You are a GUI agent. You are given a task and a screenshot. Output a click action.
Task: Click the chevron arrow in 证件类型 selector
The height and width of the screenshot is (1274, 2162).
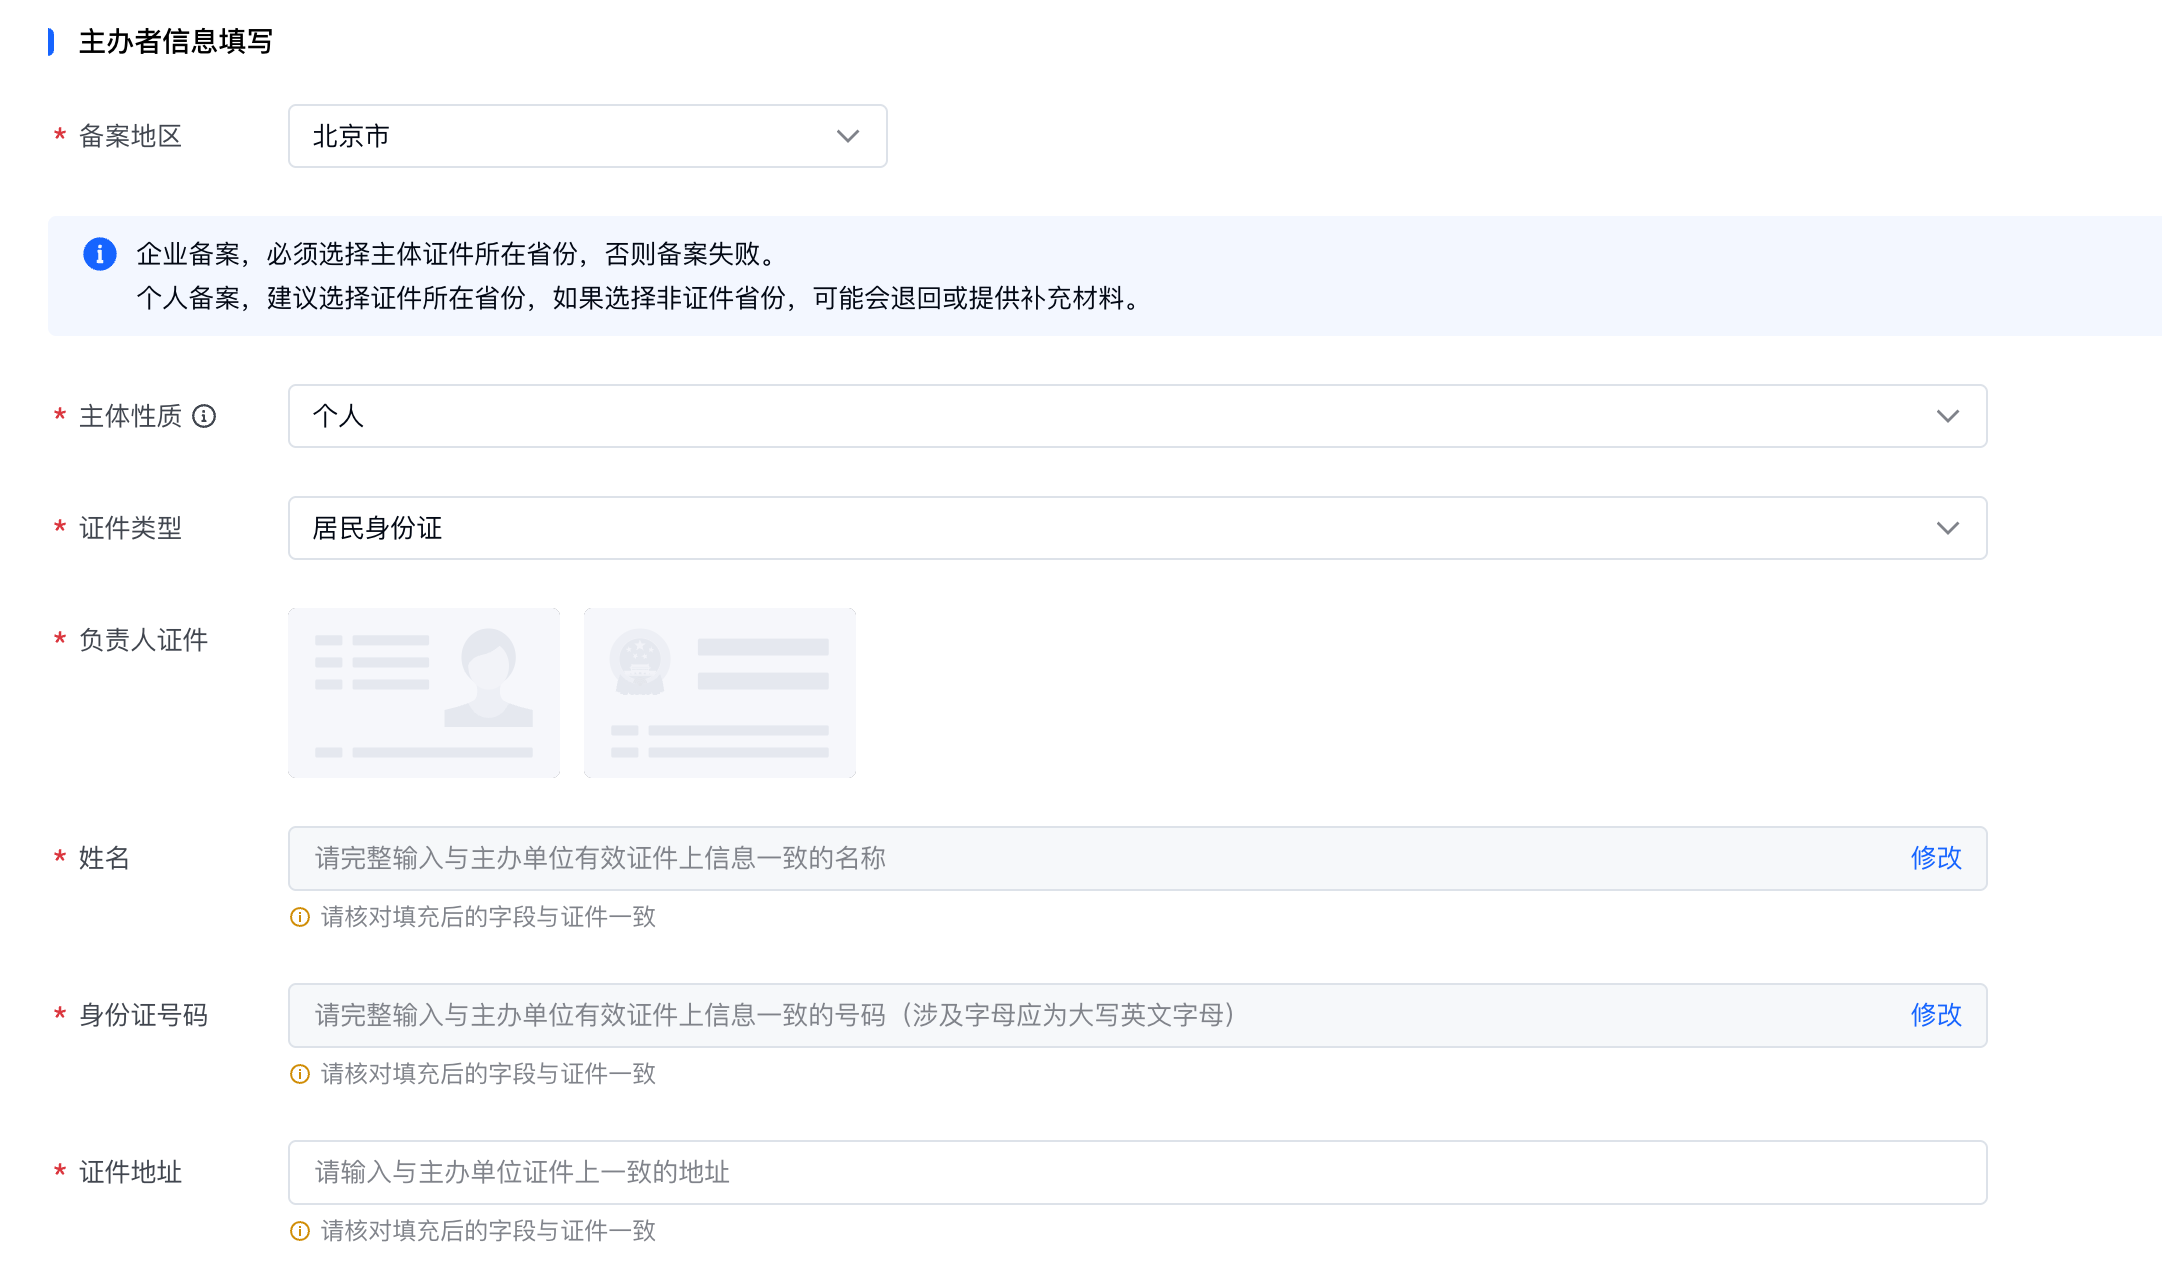click(1946, 528)
